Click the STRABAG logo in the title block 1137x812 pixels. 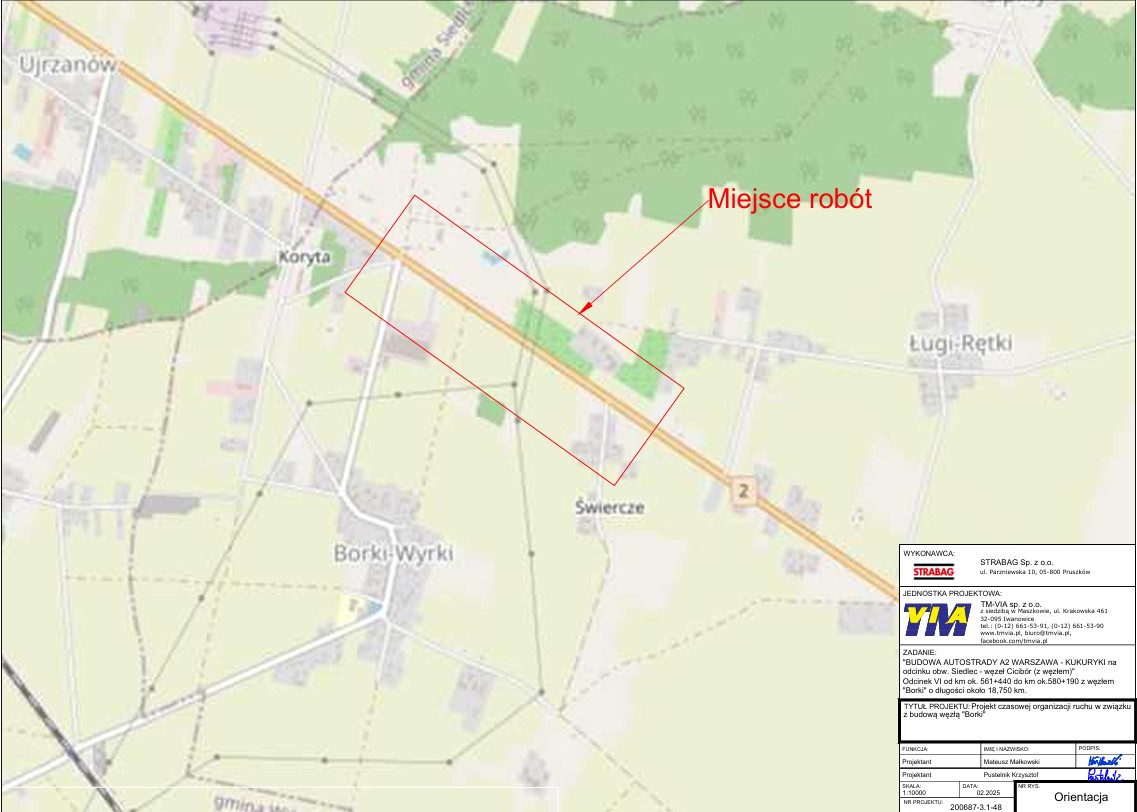(933, 572)
